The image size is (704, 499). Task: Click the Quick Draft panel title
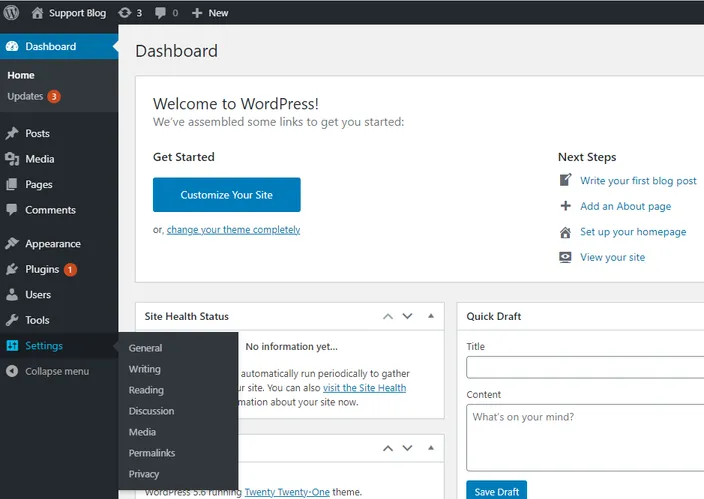(494, 316)
